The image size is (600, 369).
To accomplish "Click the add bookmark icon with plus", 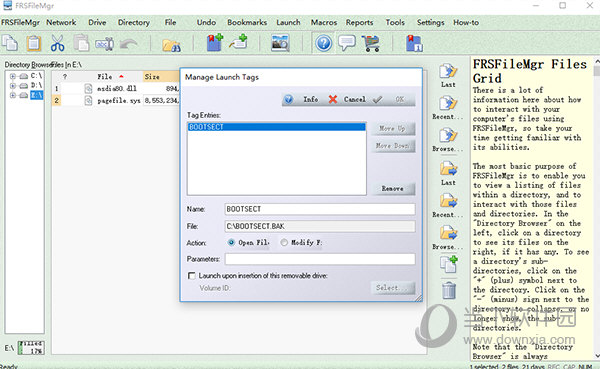I will point(215,42).
